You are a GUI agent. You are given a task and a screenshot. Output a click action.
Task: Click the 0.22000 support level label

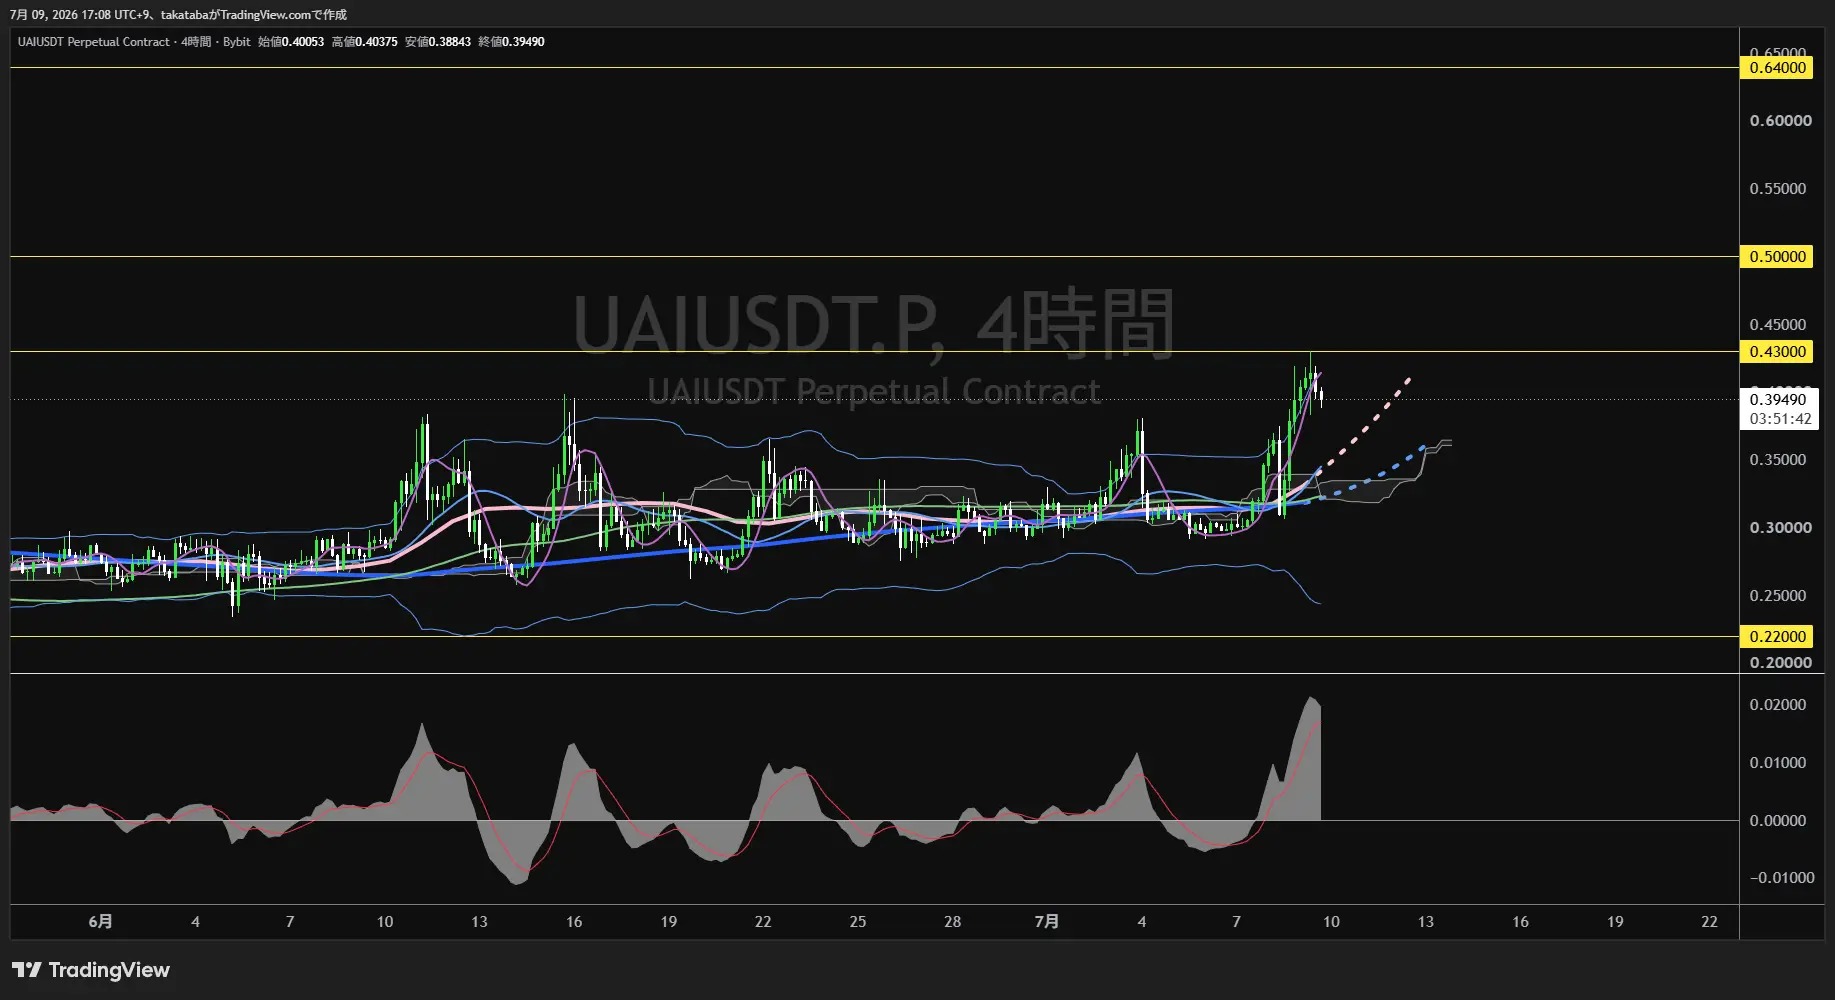click(x=1777, y=637)
